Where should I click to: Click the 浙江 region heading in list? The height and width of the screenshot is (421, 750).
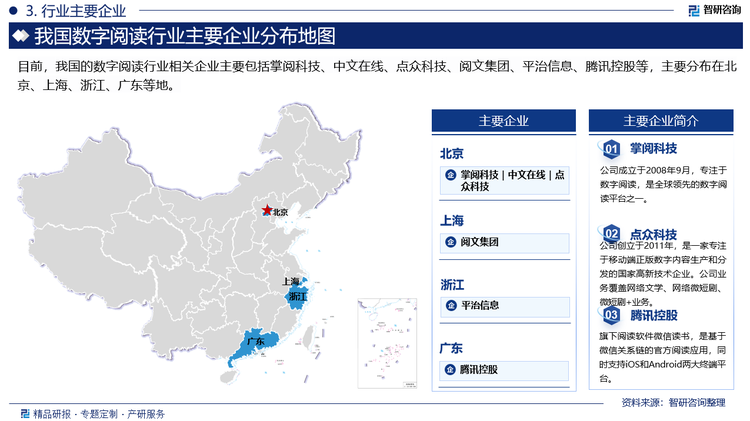click(x=452, y=285)
